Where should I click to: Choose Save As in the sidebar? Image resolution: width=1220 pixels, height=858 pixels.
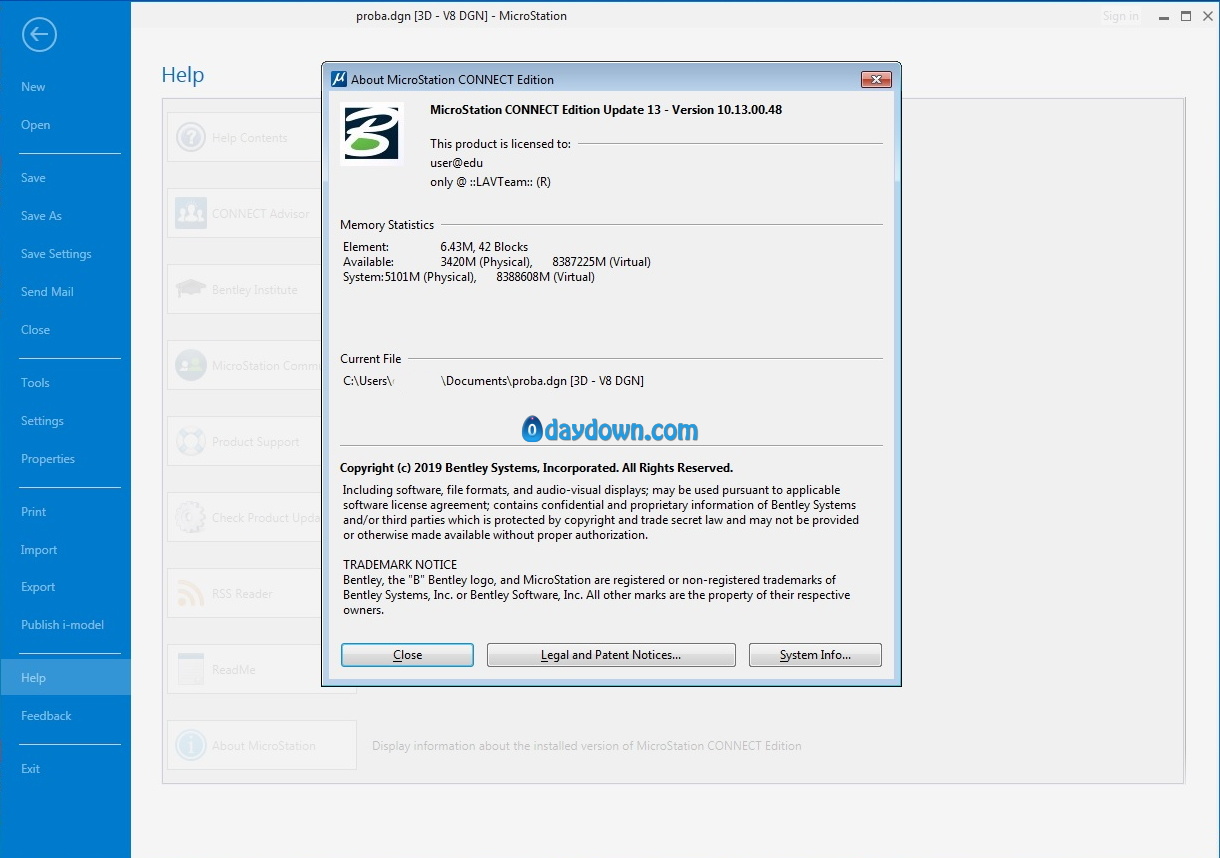(x=65, y=216)
